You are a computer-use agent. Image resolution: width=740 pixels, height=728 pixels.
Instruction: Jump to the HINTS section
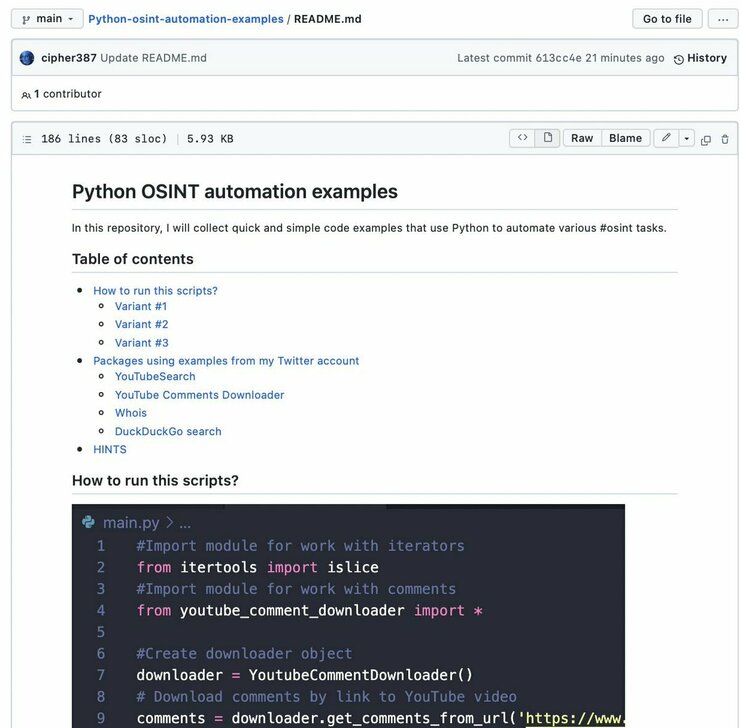point(109,449)
